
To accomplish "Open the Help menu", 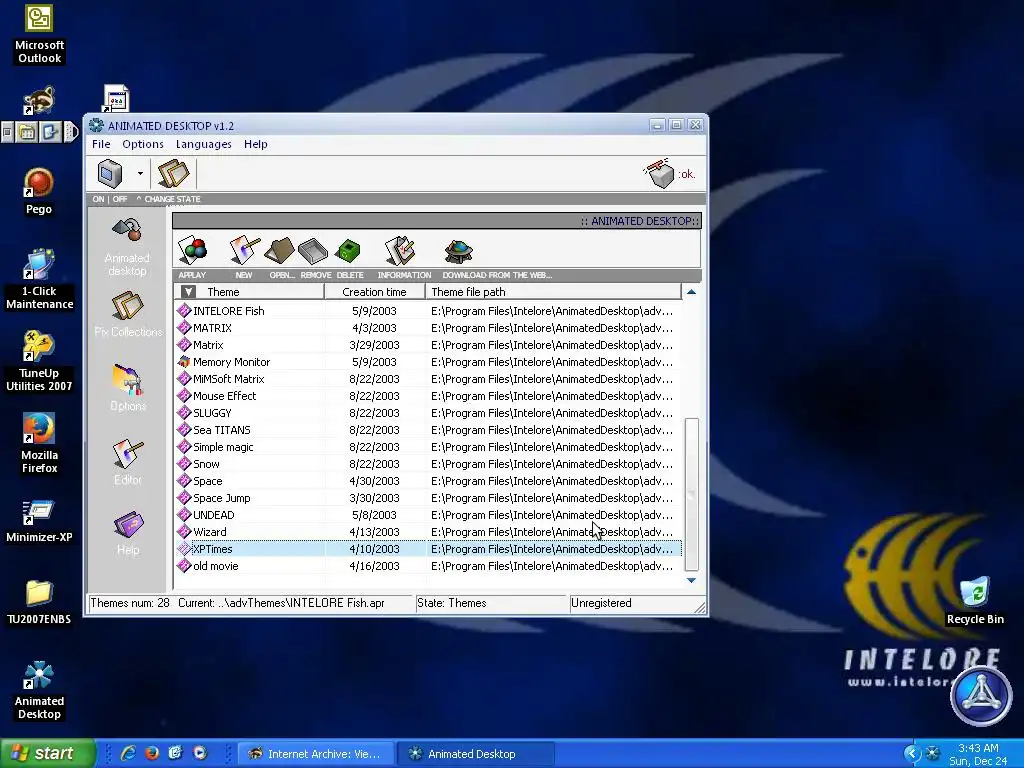I will (x=255, y=144).
